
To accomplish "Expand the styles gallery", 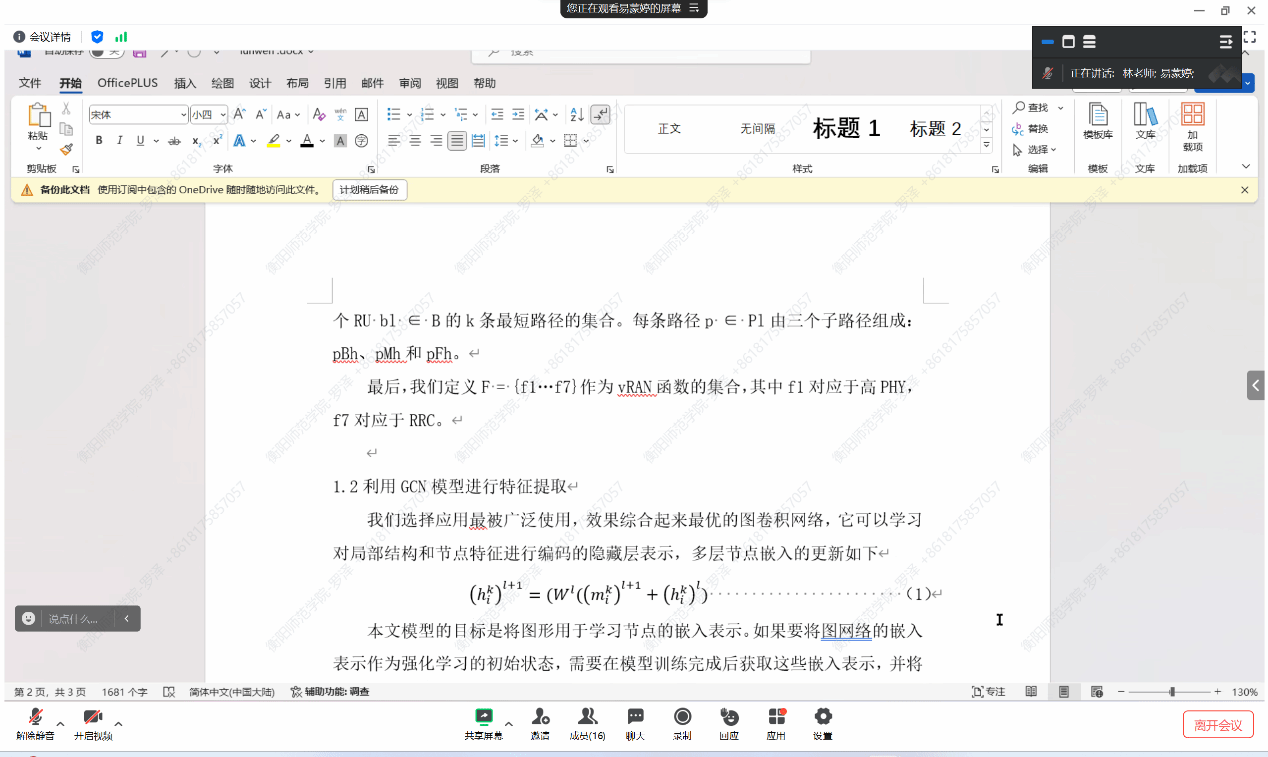I will (x=987, y=146).
